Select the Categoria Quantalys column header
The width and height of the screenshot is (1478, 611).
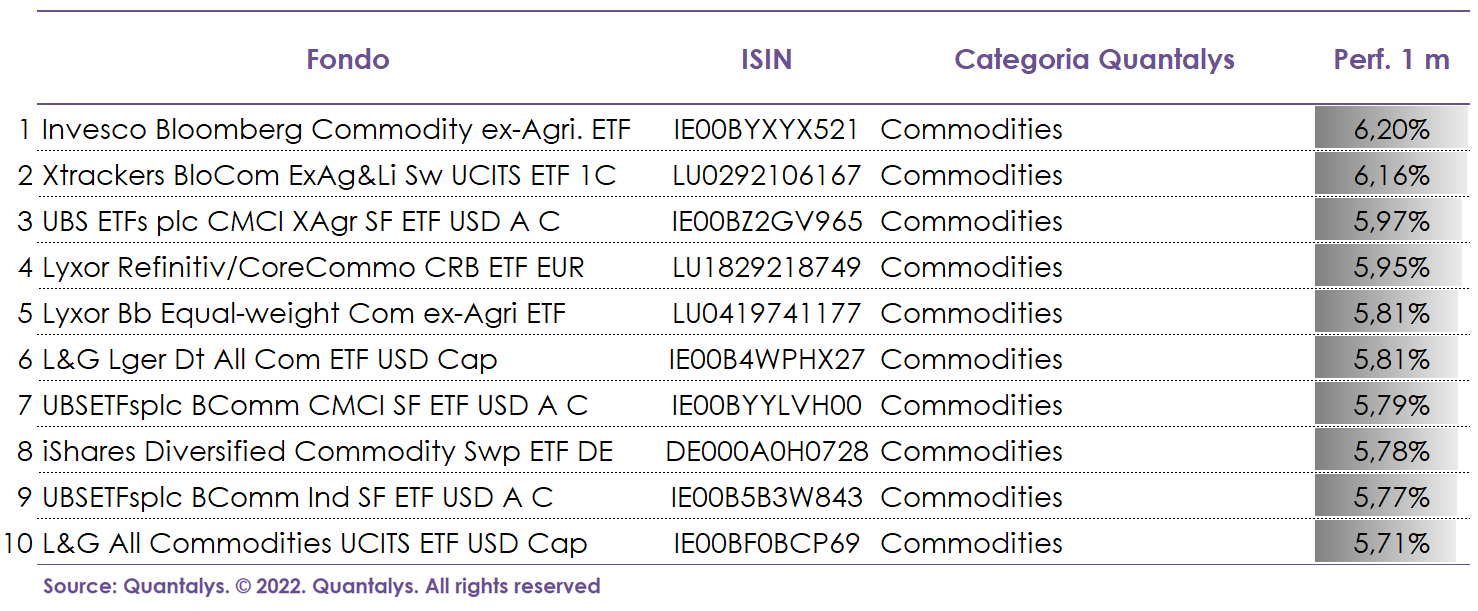[x=1094, y=59]
